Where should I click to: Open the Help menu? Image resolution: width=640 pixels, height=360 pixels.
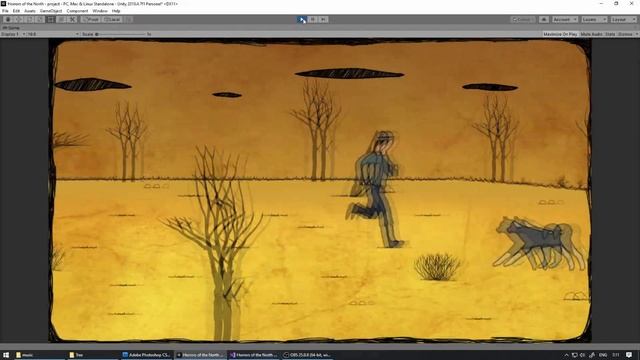pos(116,11)
